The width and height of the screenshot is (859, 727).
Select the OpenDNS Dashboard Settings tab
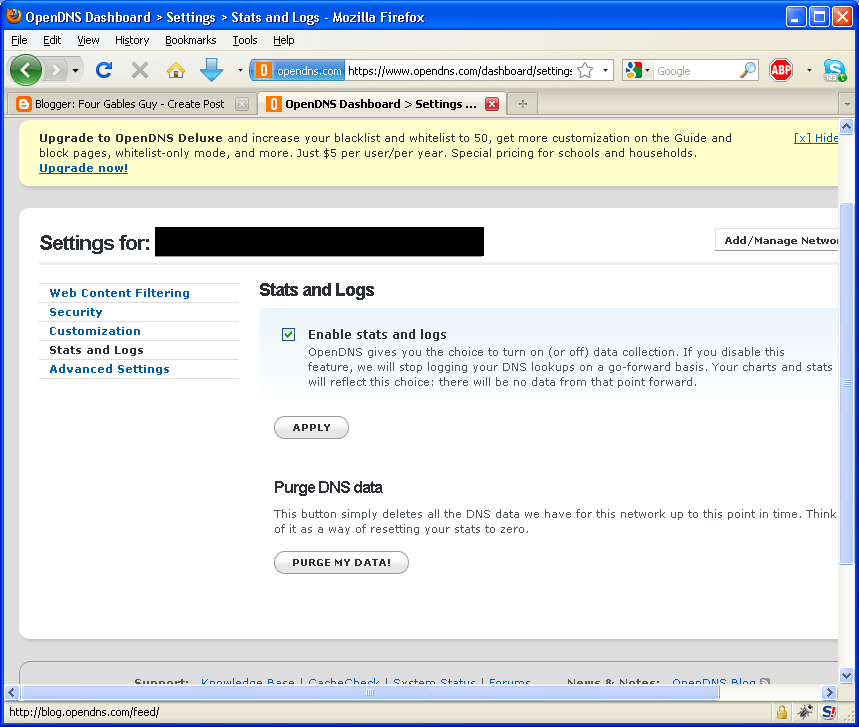[382, 104]
